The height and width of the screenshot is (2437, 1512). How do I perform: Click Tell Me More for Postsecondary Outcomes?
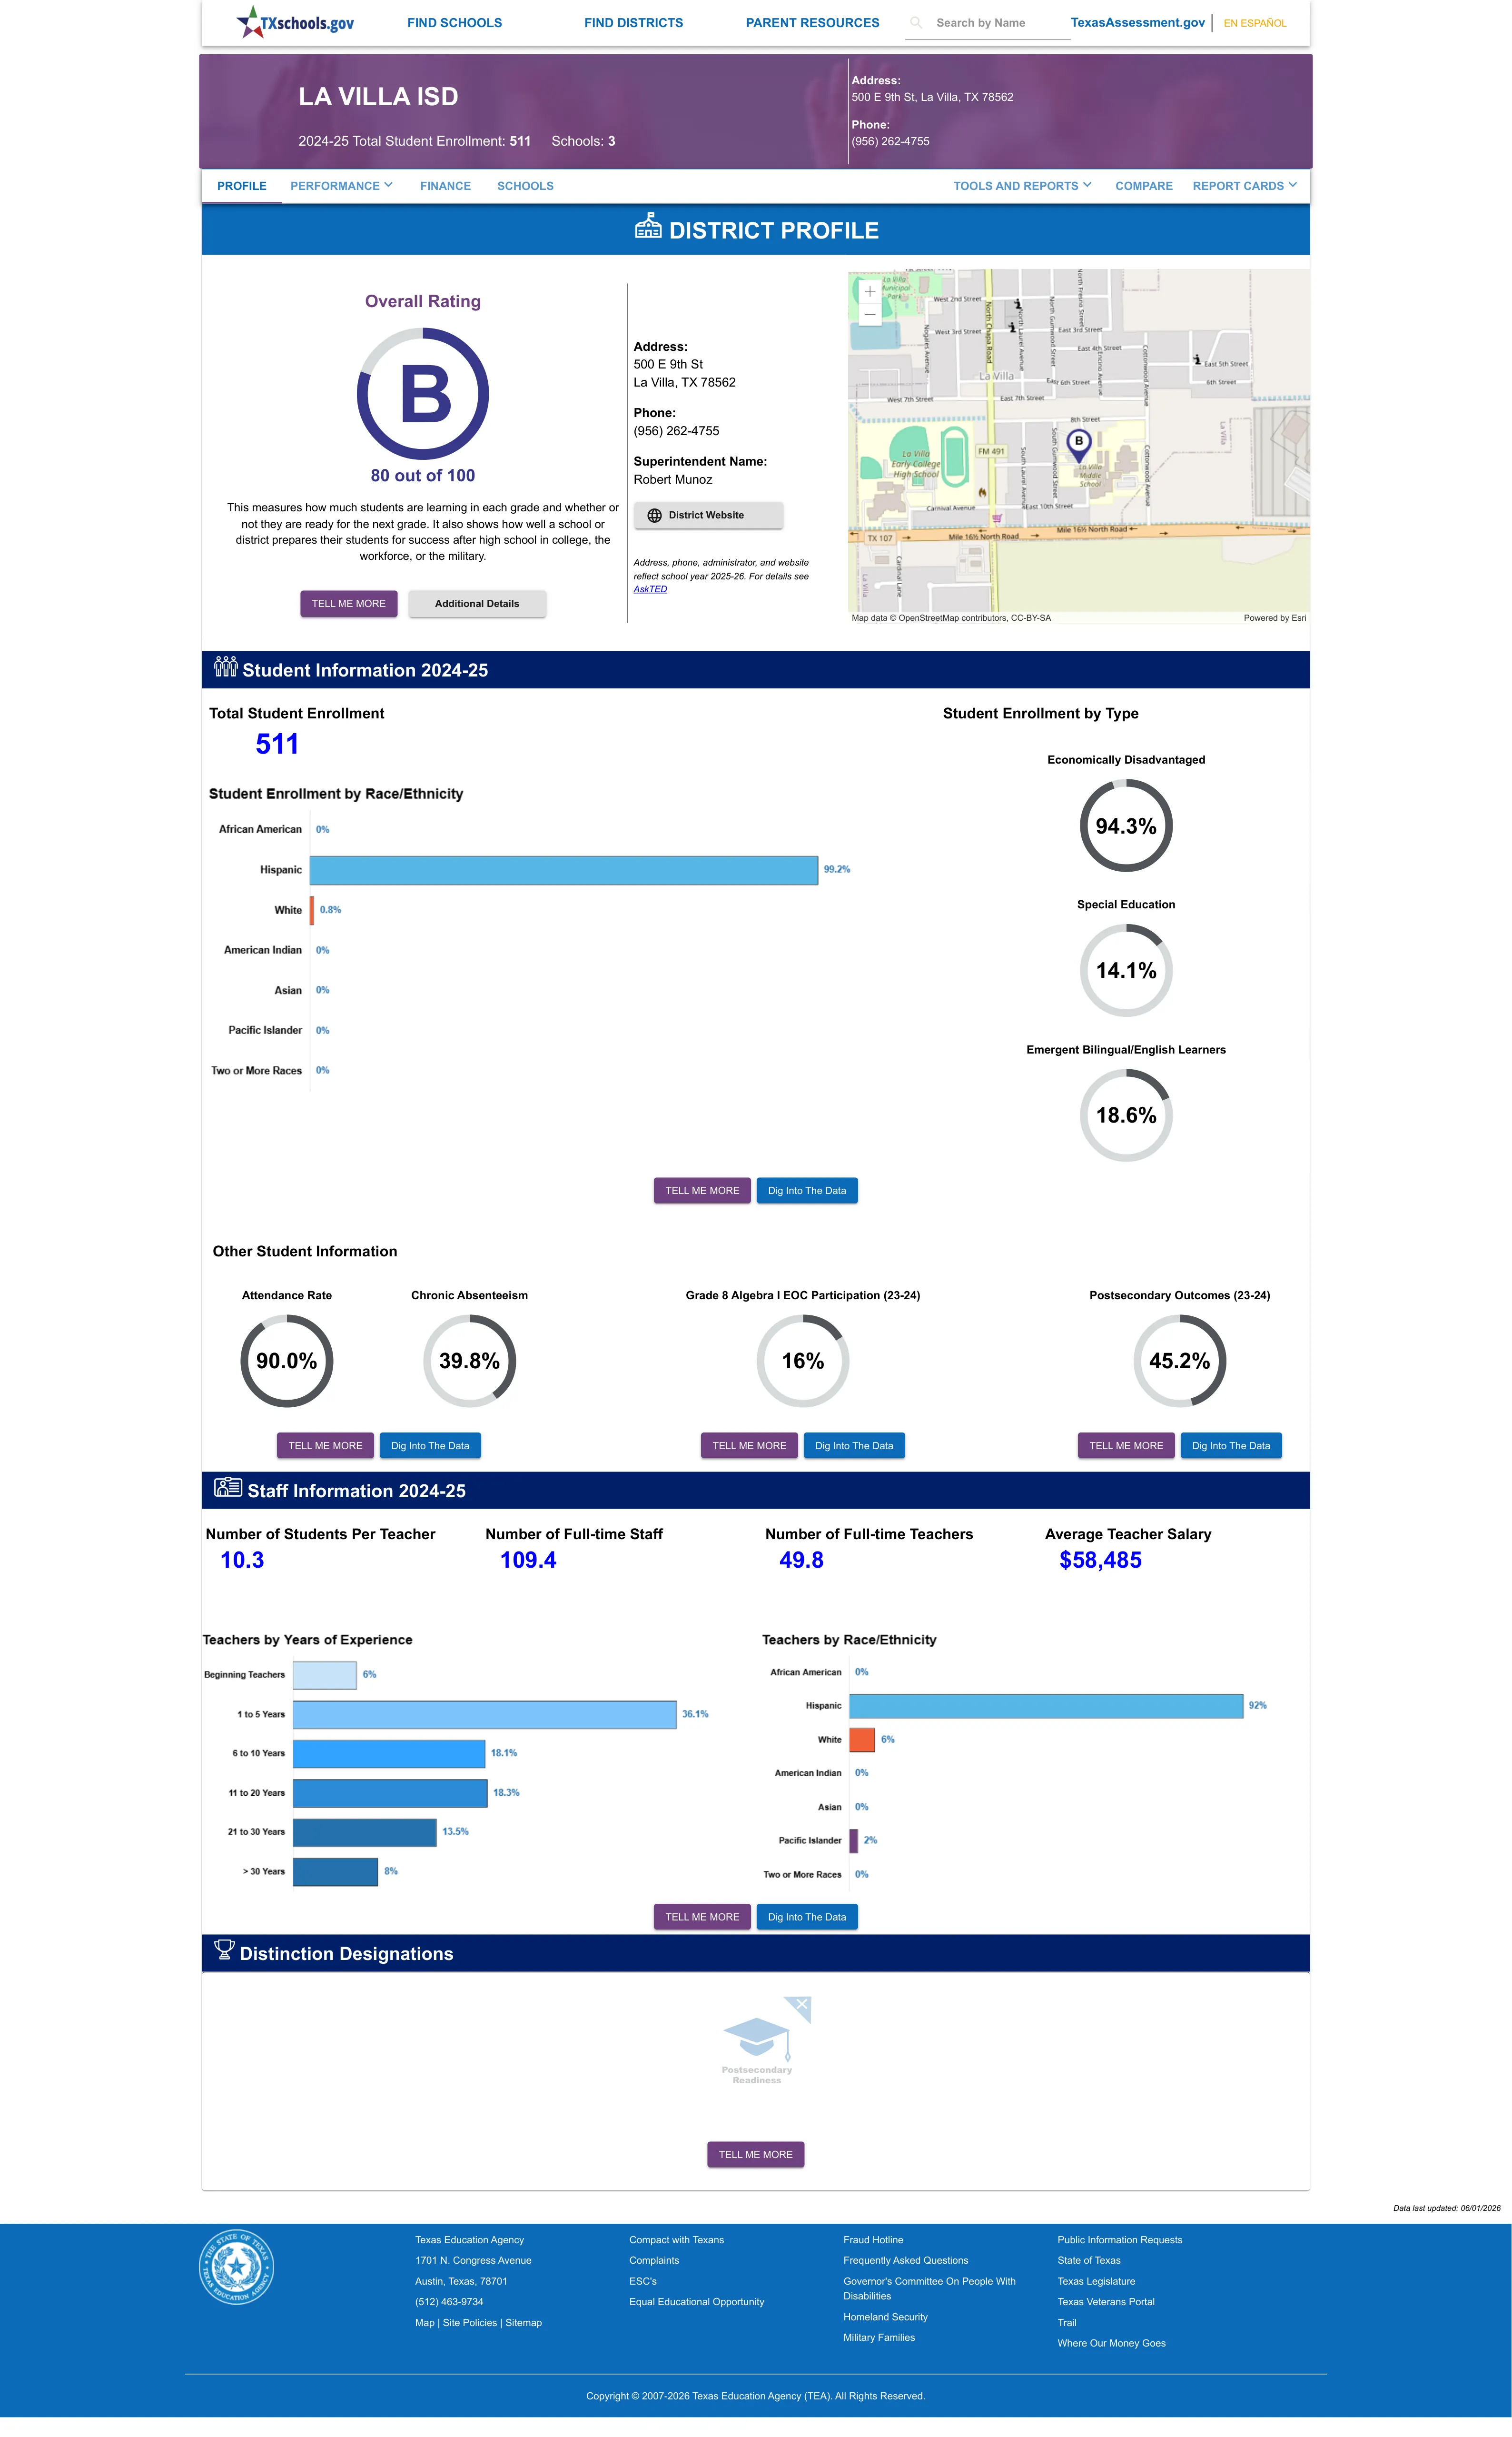1126,1446
